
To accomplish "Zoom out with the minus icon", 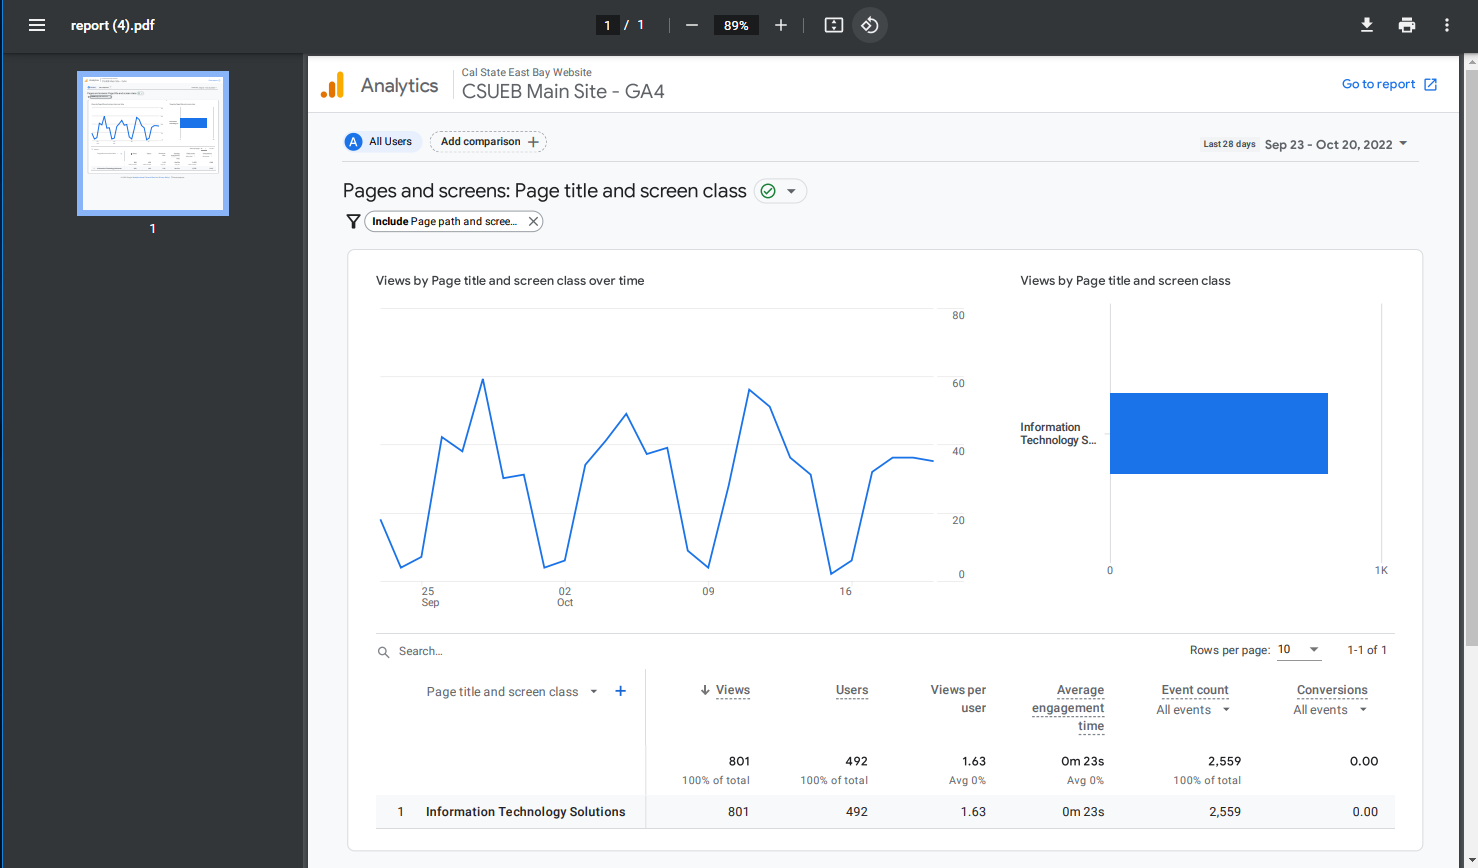I will click(691, 25).
